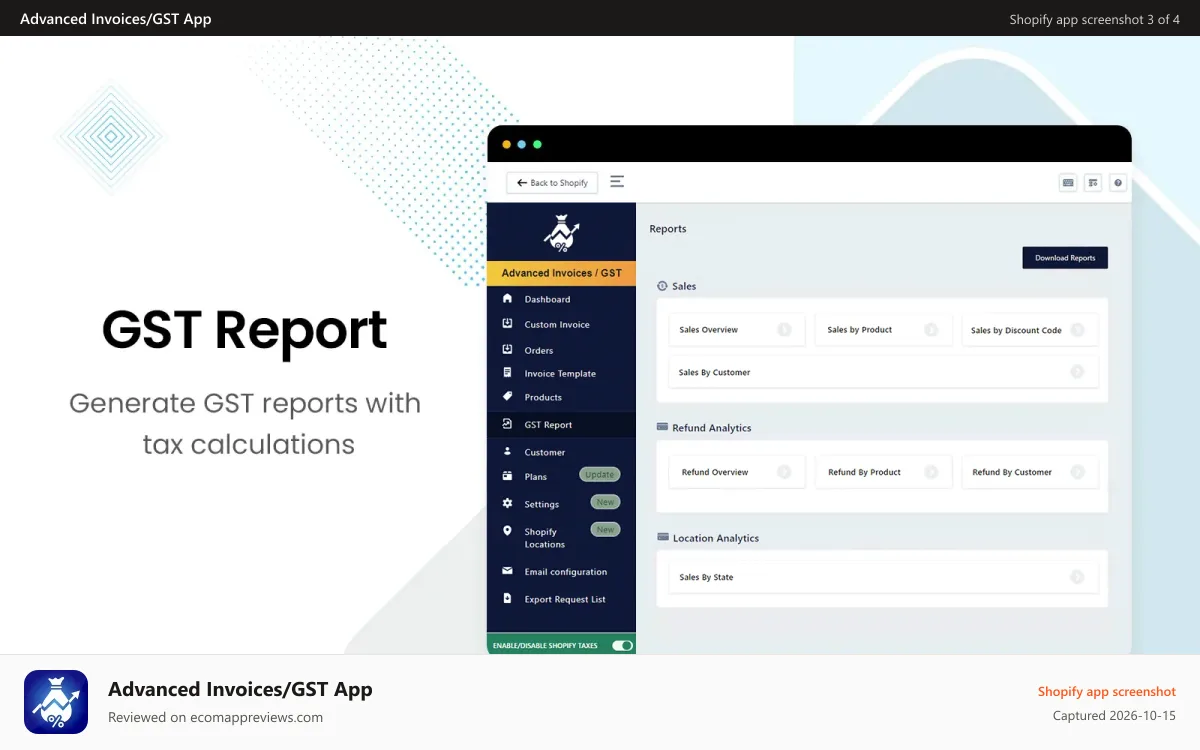Click the Products tag icon

click(x=507, y=397)
